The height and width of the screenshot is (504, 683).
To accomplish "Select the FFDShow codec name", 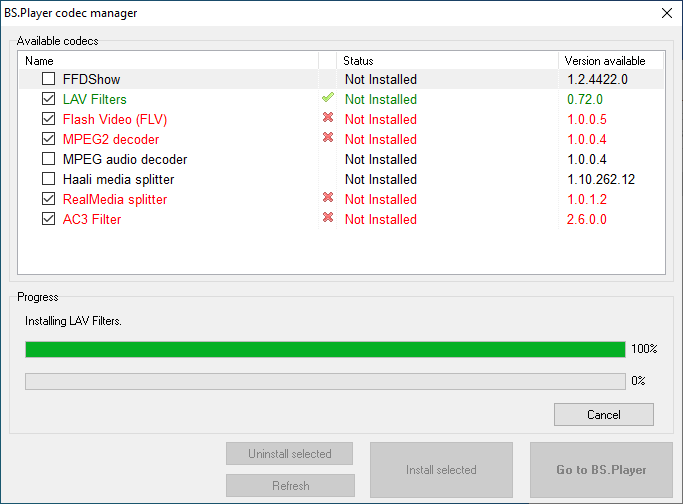I will pyautogui.click(x=91, y=79).
